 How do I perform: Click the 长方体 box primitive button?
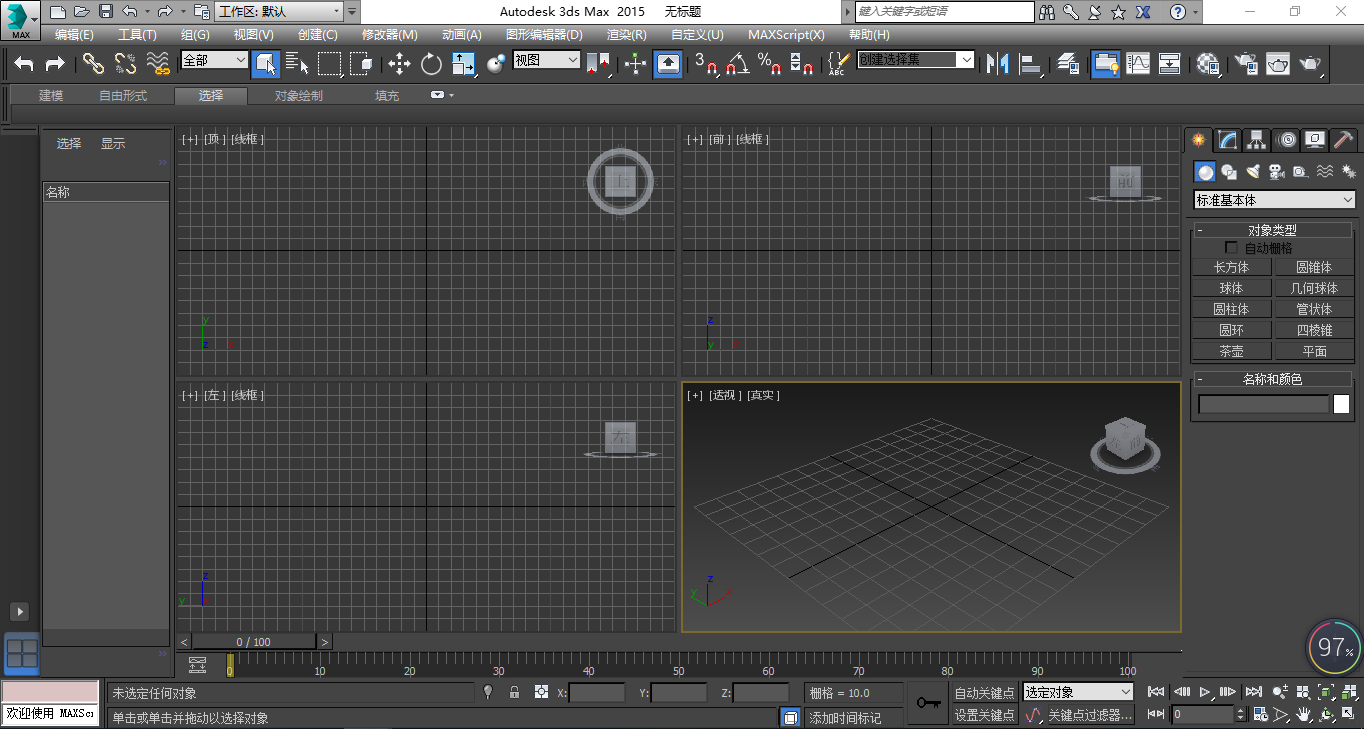[1231, 267]
